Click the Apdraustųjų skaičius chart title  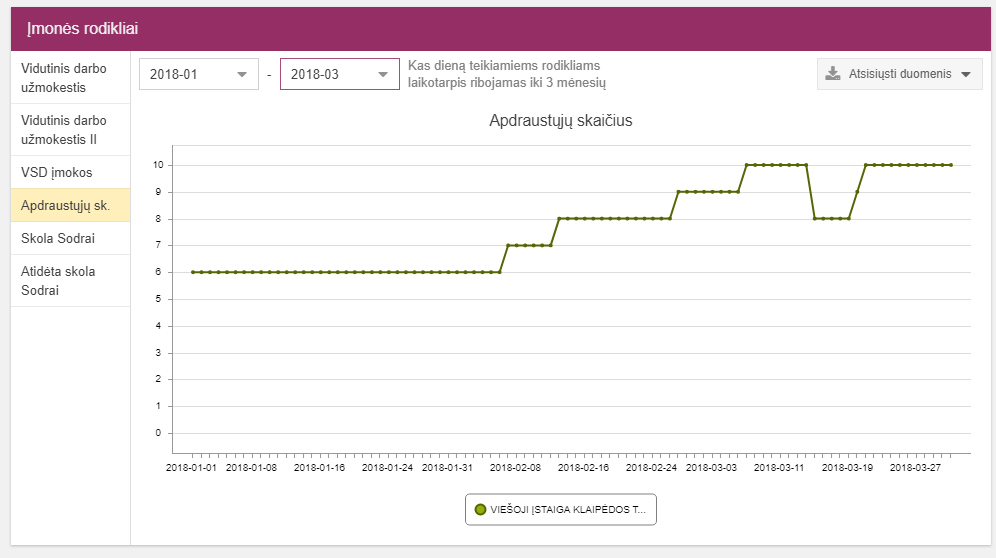(560, 121)
